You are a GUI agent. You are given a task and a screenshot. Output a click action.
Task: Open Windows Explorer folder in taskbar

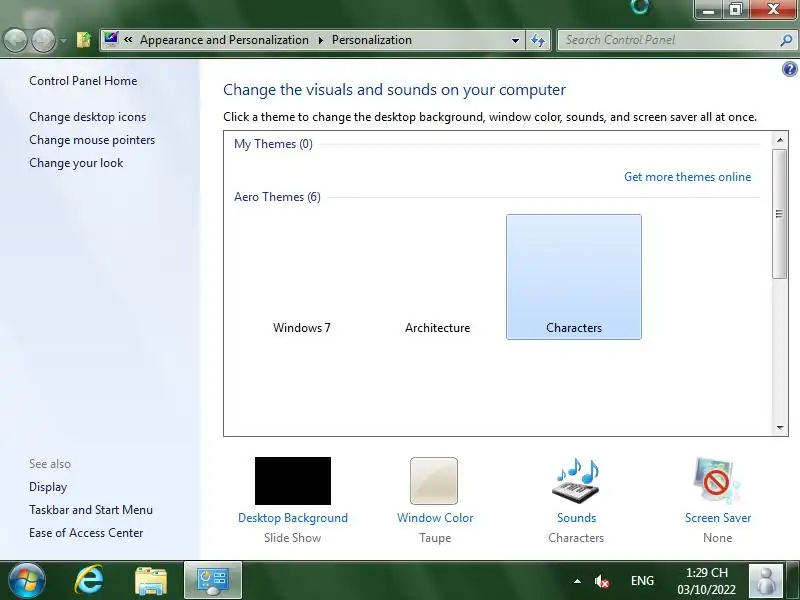click(x=151, y=581)
